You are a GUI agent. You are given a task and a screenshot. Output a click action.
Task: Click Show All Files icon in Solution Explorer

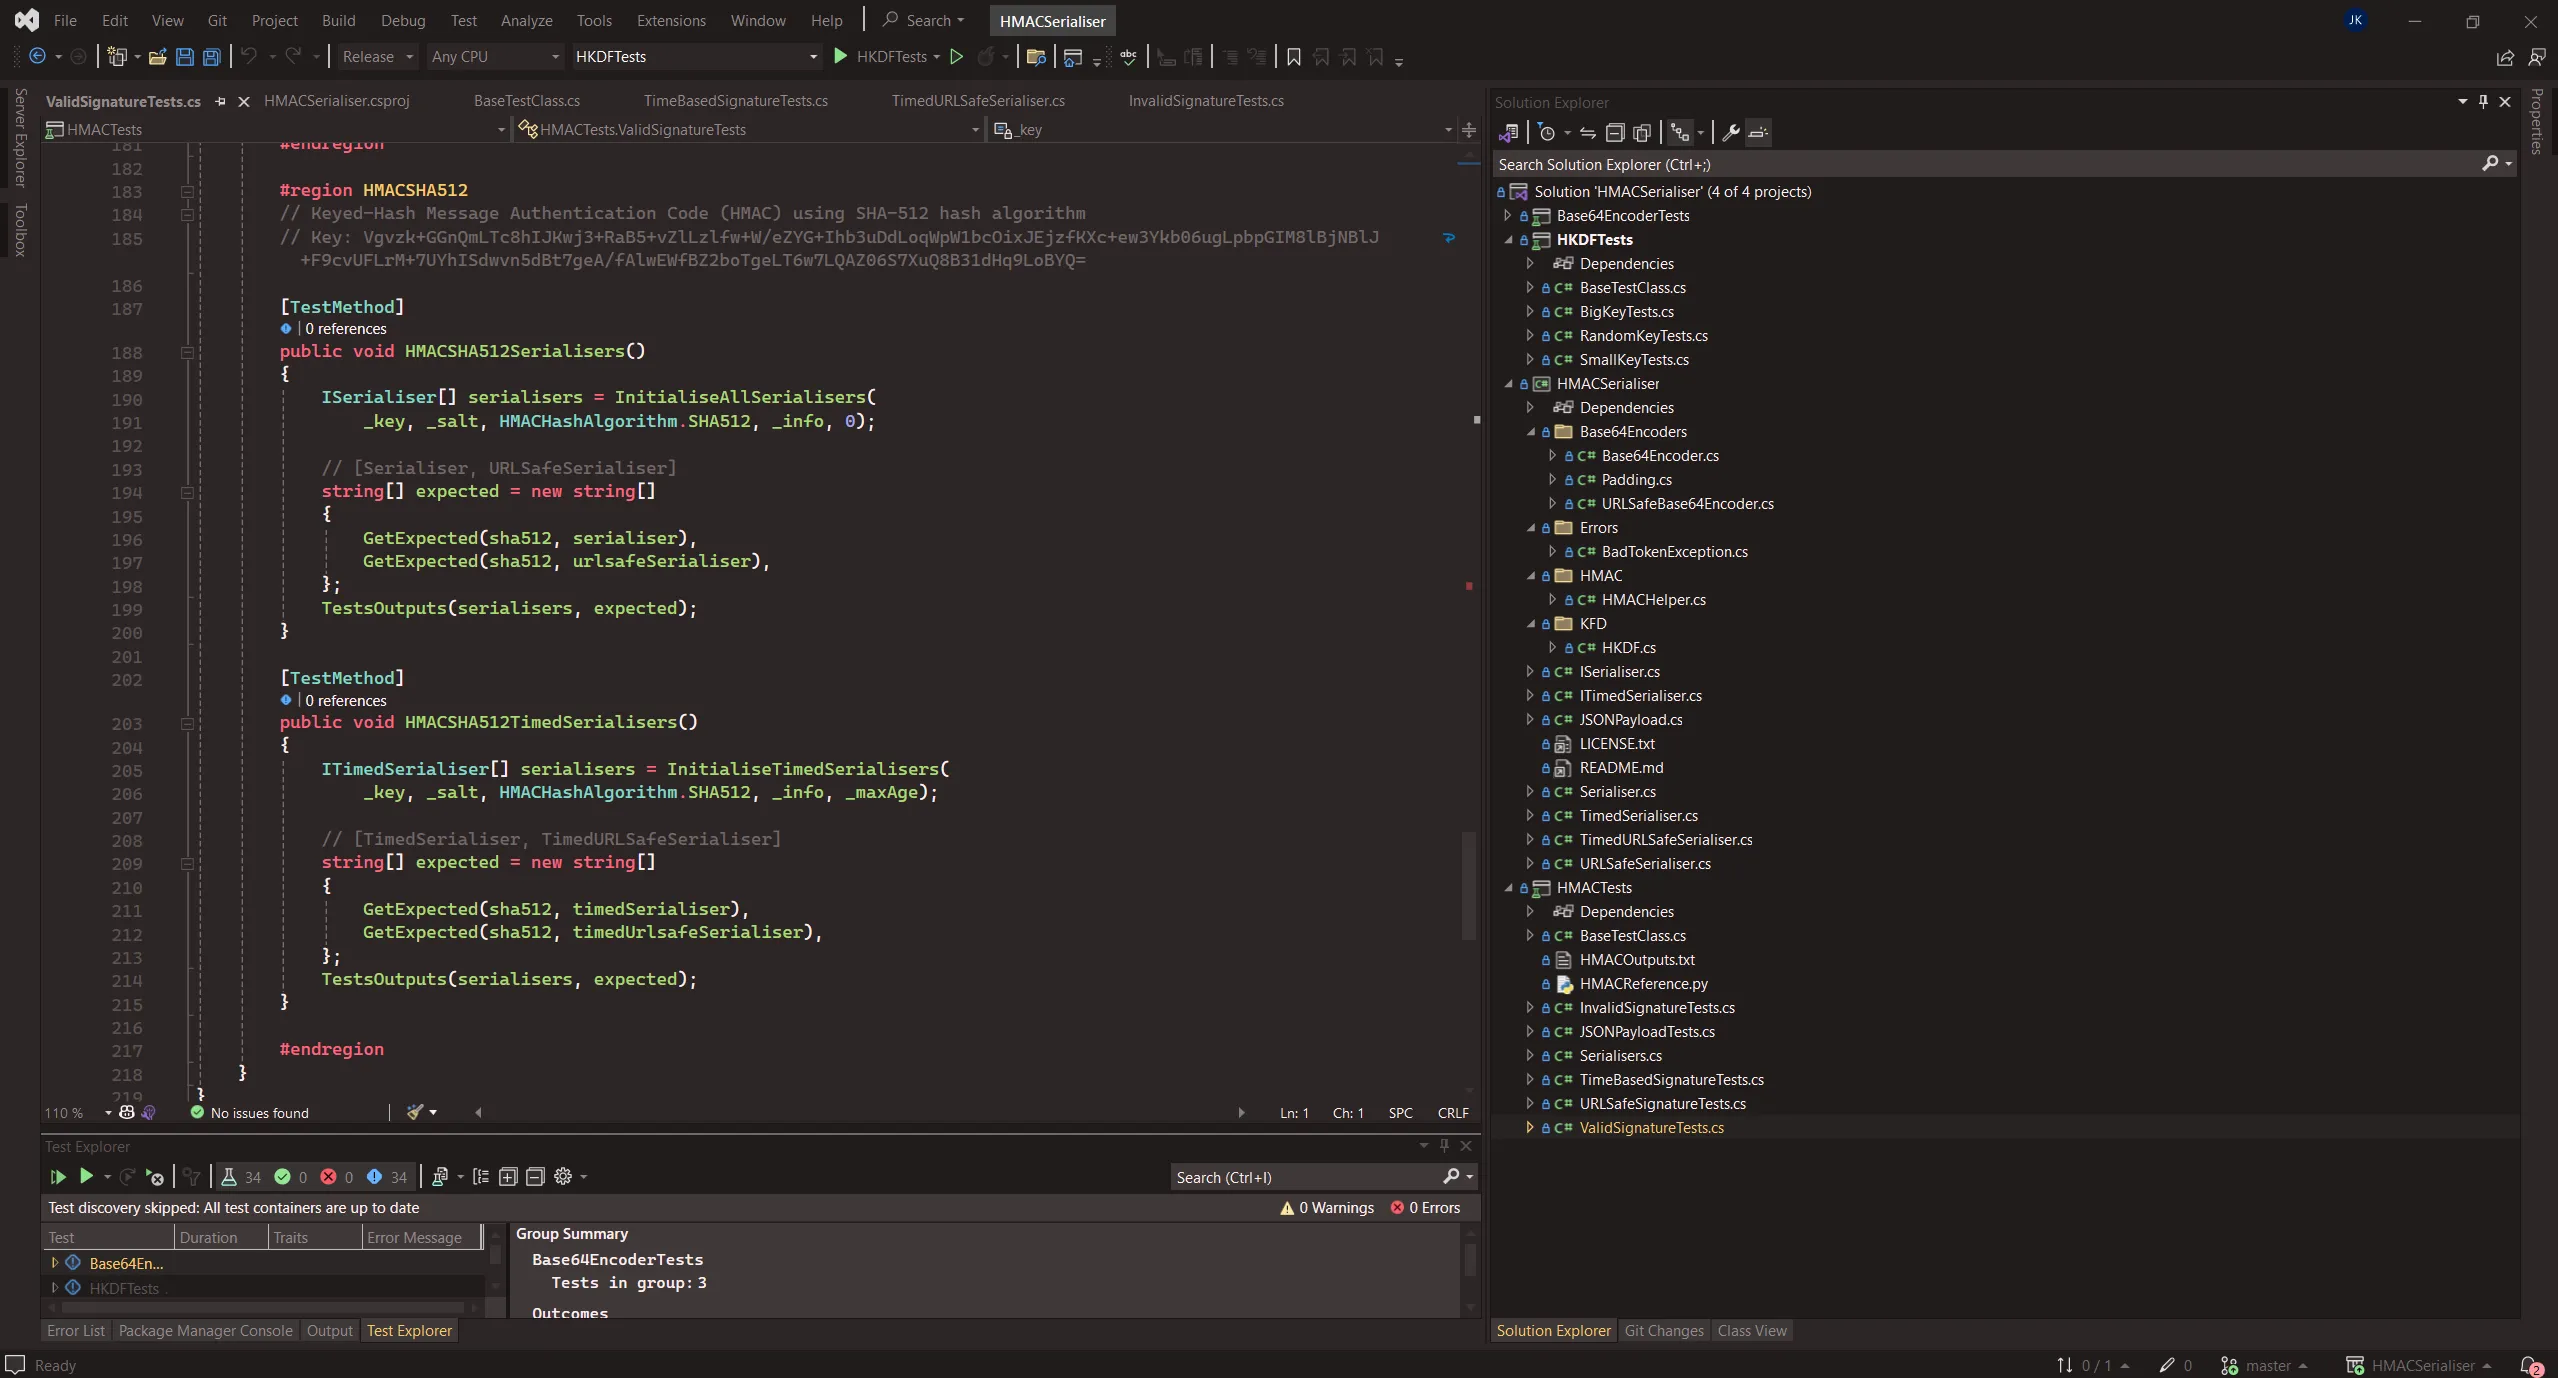(1642, 132)
